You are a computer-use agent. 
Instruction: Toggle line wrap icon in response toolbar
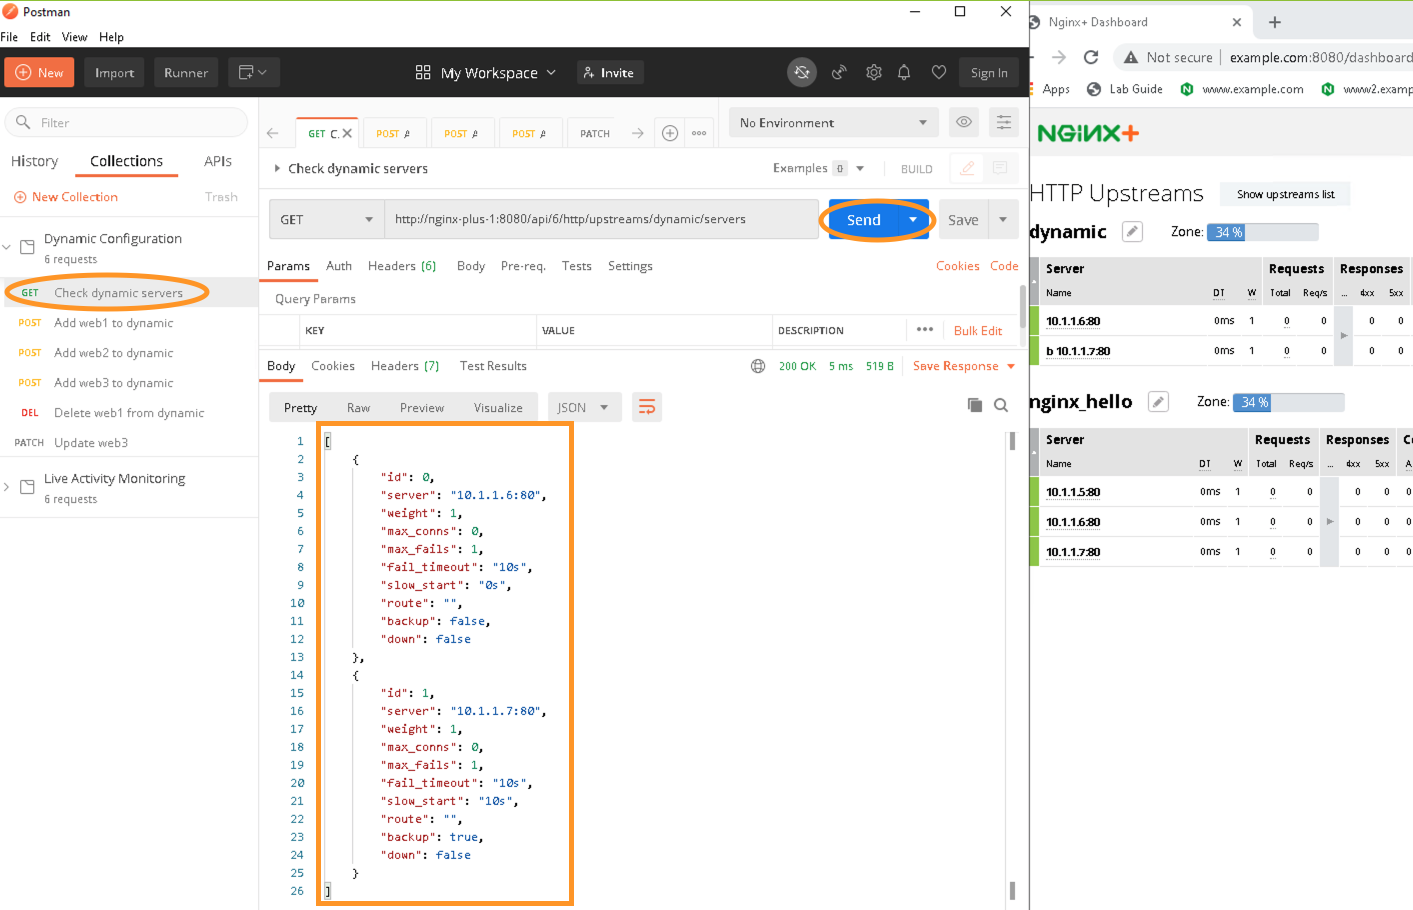pos(647,407)
